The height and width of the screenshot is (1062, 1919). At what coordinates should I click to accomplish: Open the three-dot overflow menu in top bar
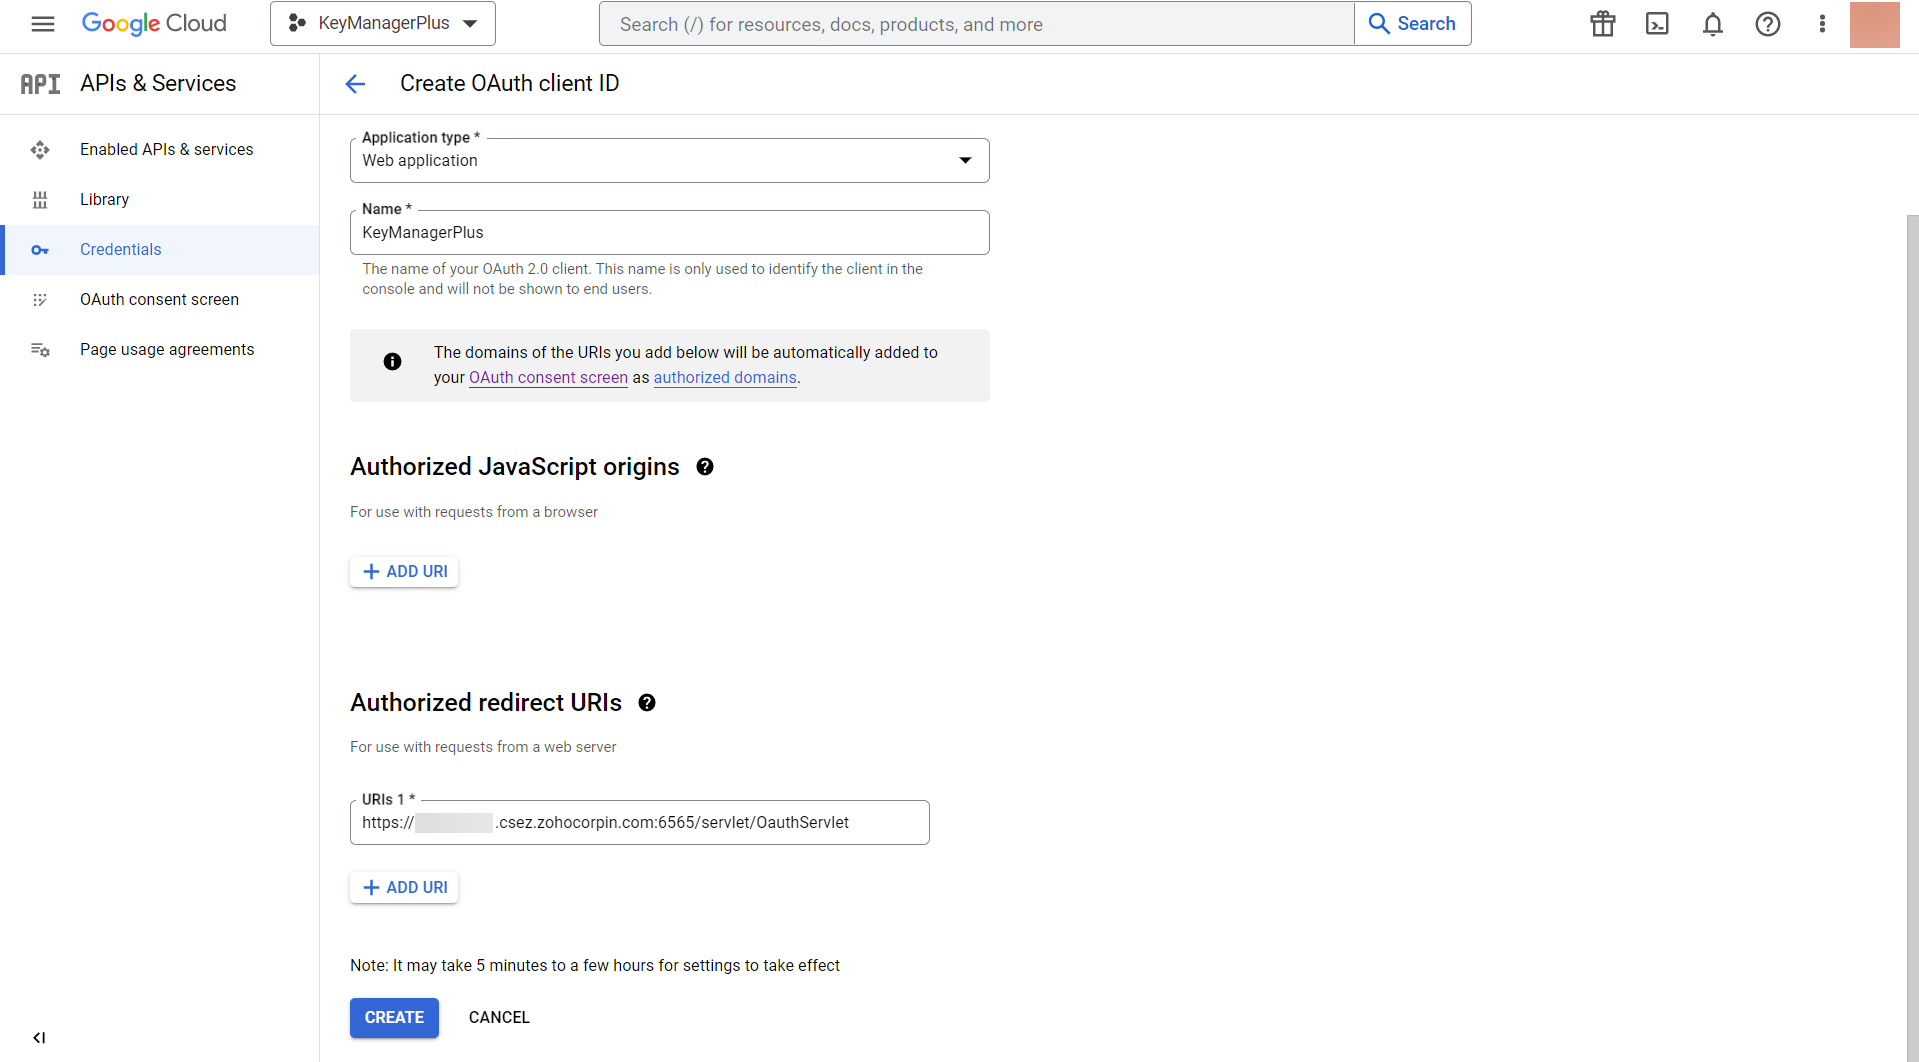(x=1821, y=23)
